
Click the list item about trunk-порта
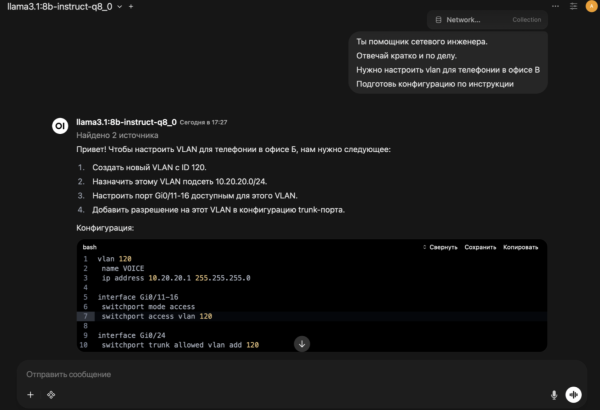pos(218,210)
